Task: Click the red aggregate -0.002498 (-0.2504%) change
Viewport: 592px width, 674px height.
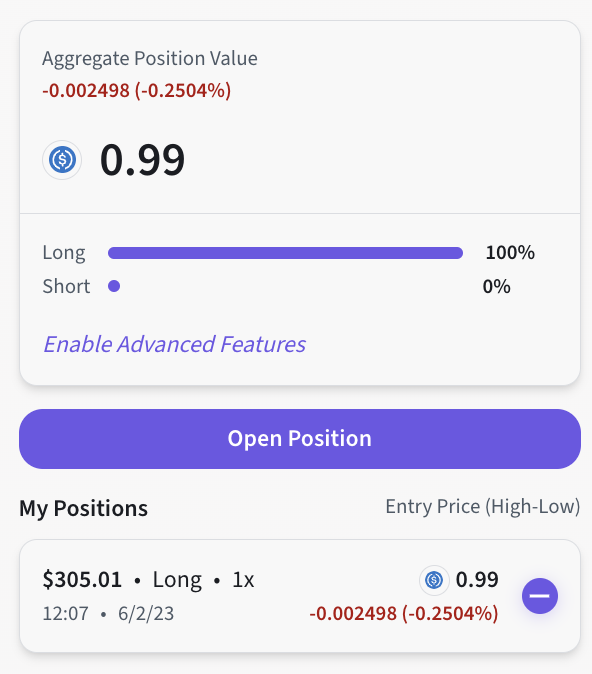Action: pyautogui.click(x=137, y=91)
